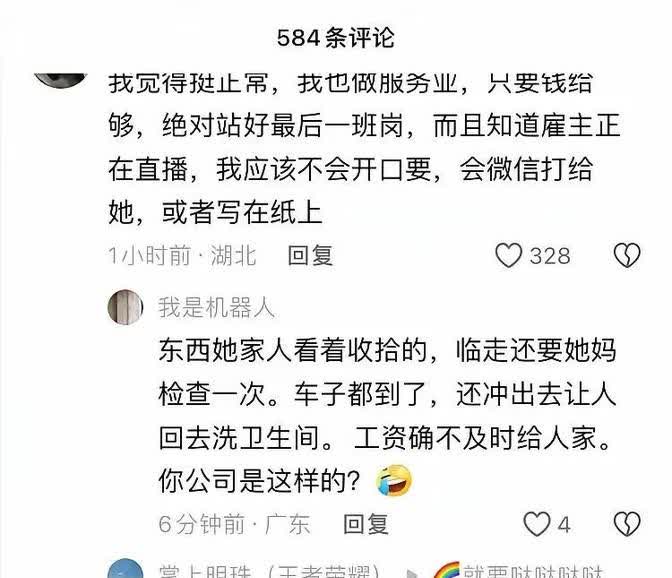Tap the laughing-crying emoji in the reply
Screen dimensions: 672x578
394,480
